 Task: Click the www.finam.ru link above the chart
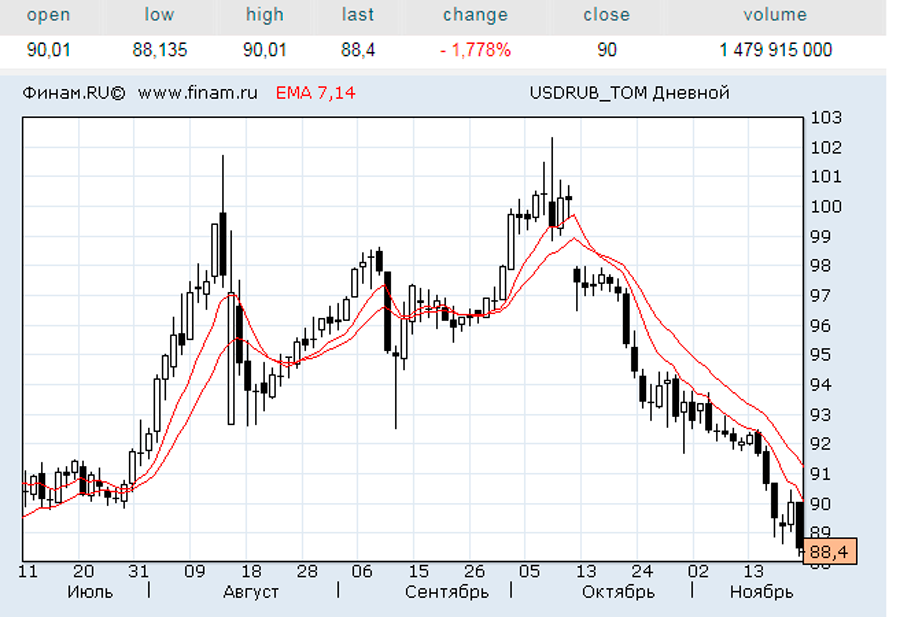[197, 93]
